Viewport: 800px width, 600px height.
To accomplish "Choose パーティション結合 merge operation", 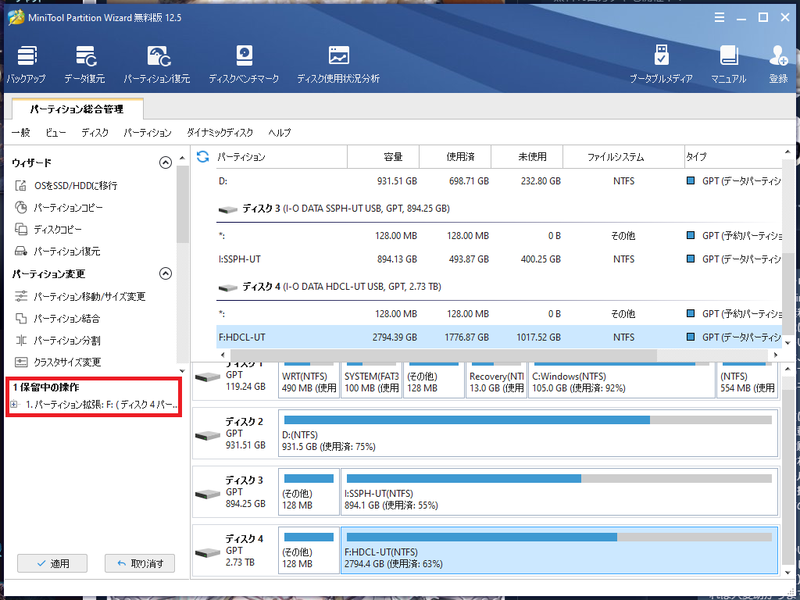I will pyautogui.click(x=66, y=319).
